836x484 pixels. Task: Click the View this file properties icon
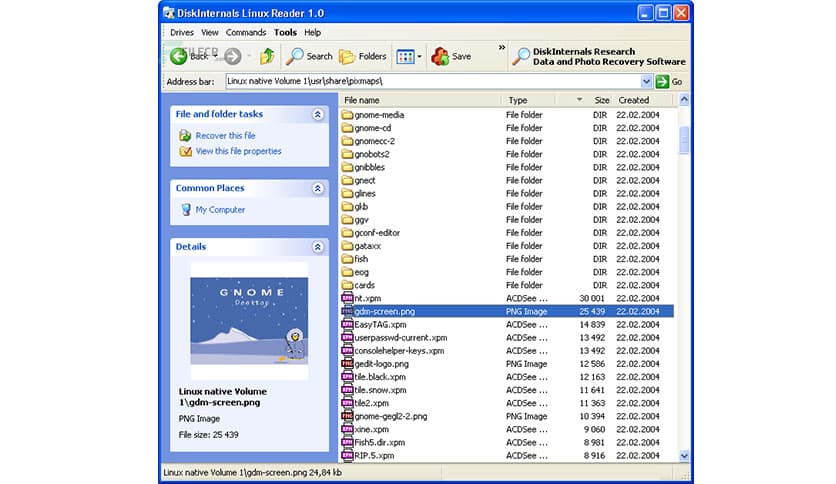coord(185,151)
